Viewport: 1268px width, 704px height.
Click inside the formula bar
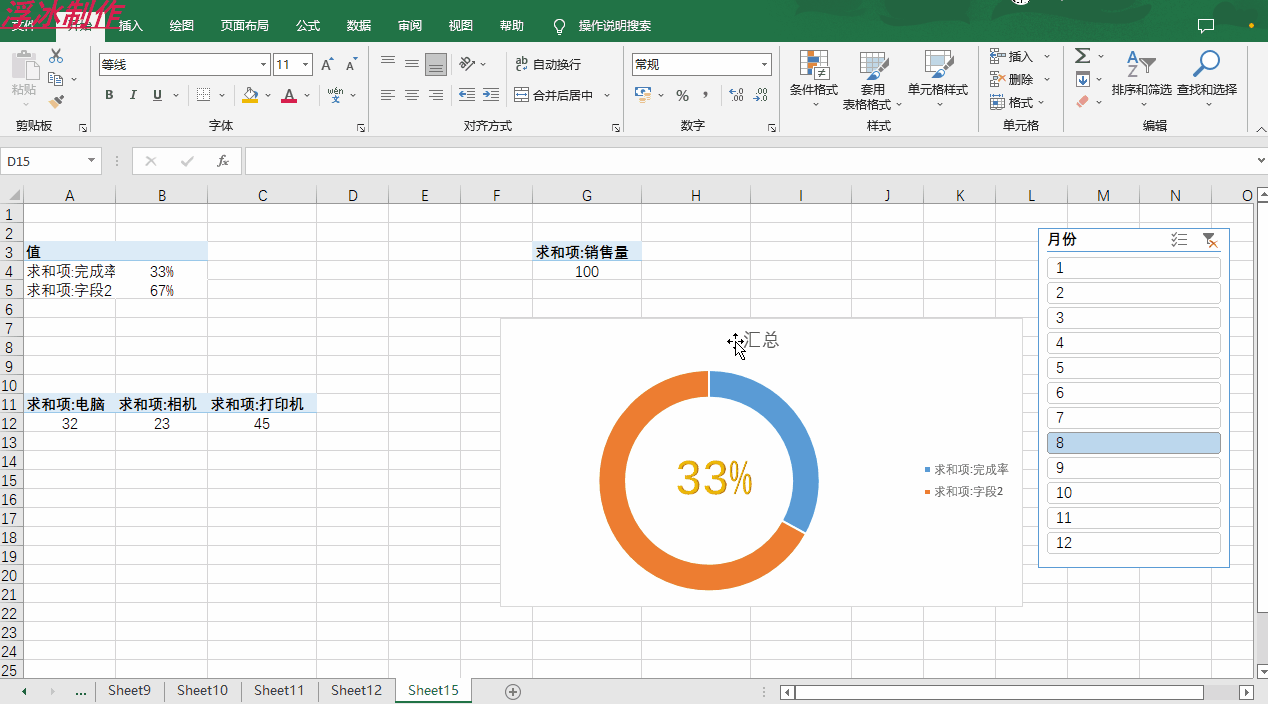tap(748, 161)
